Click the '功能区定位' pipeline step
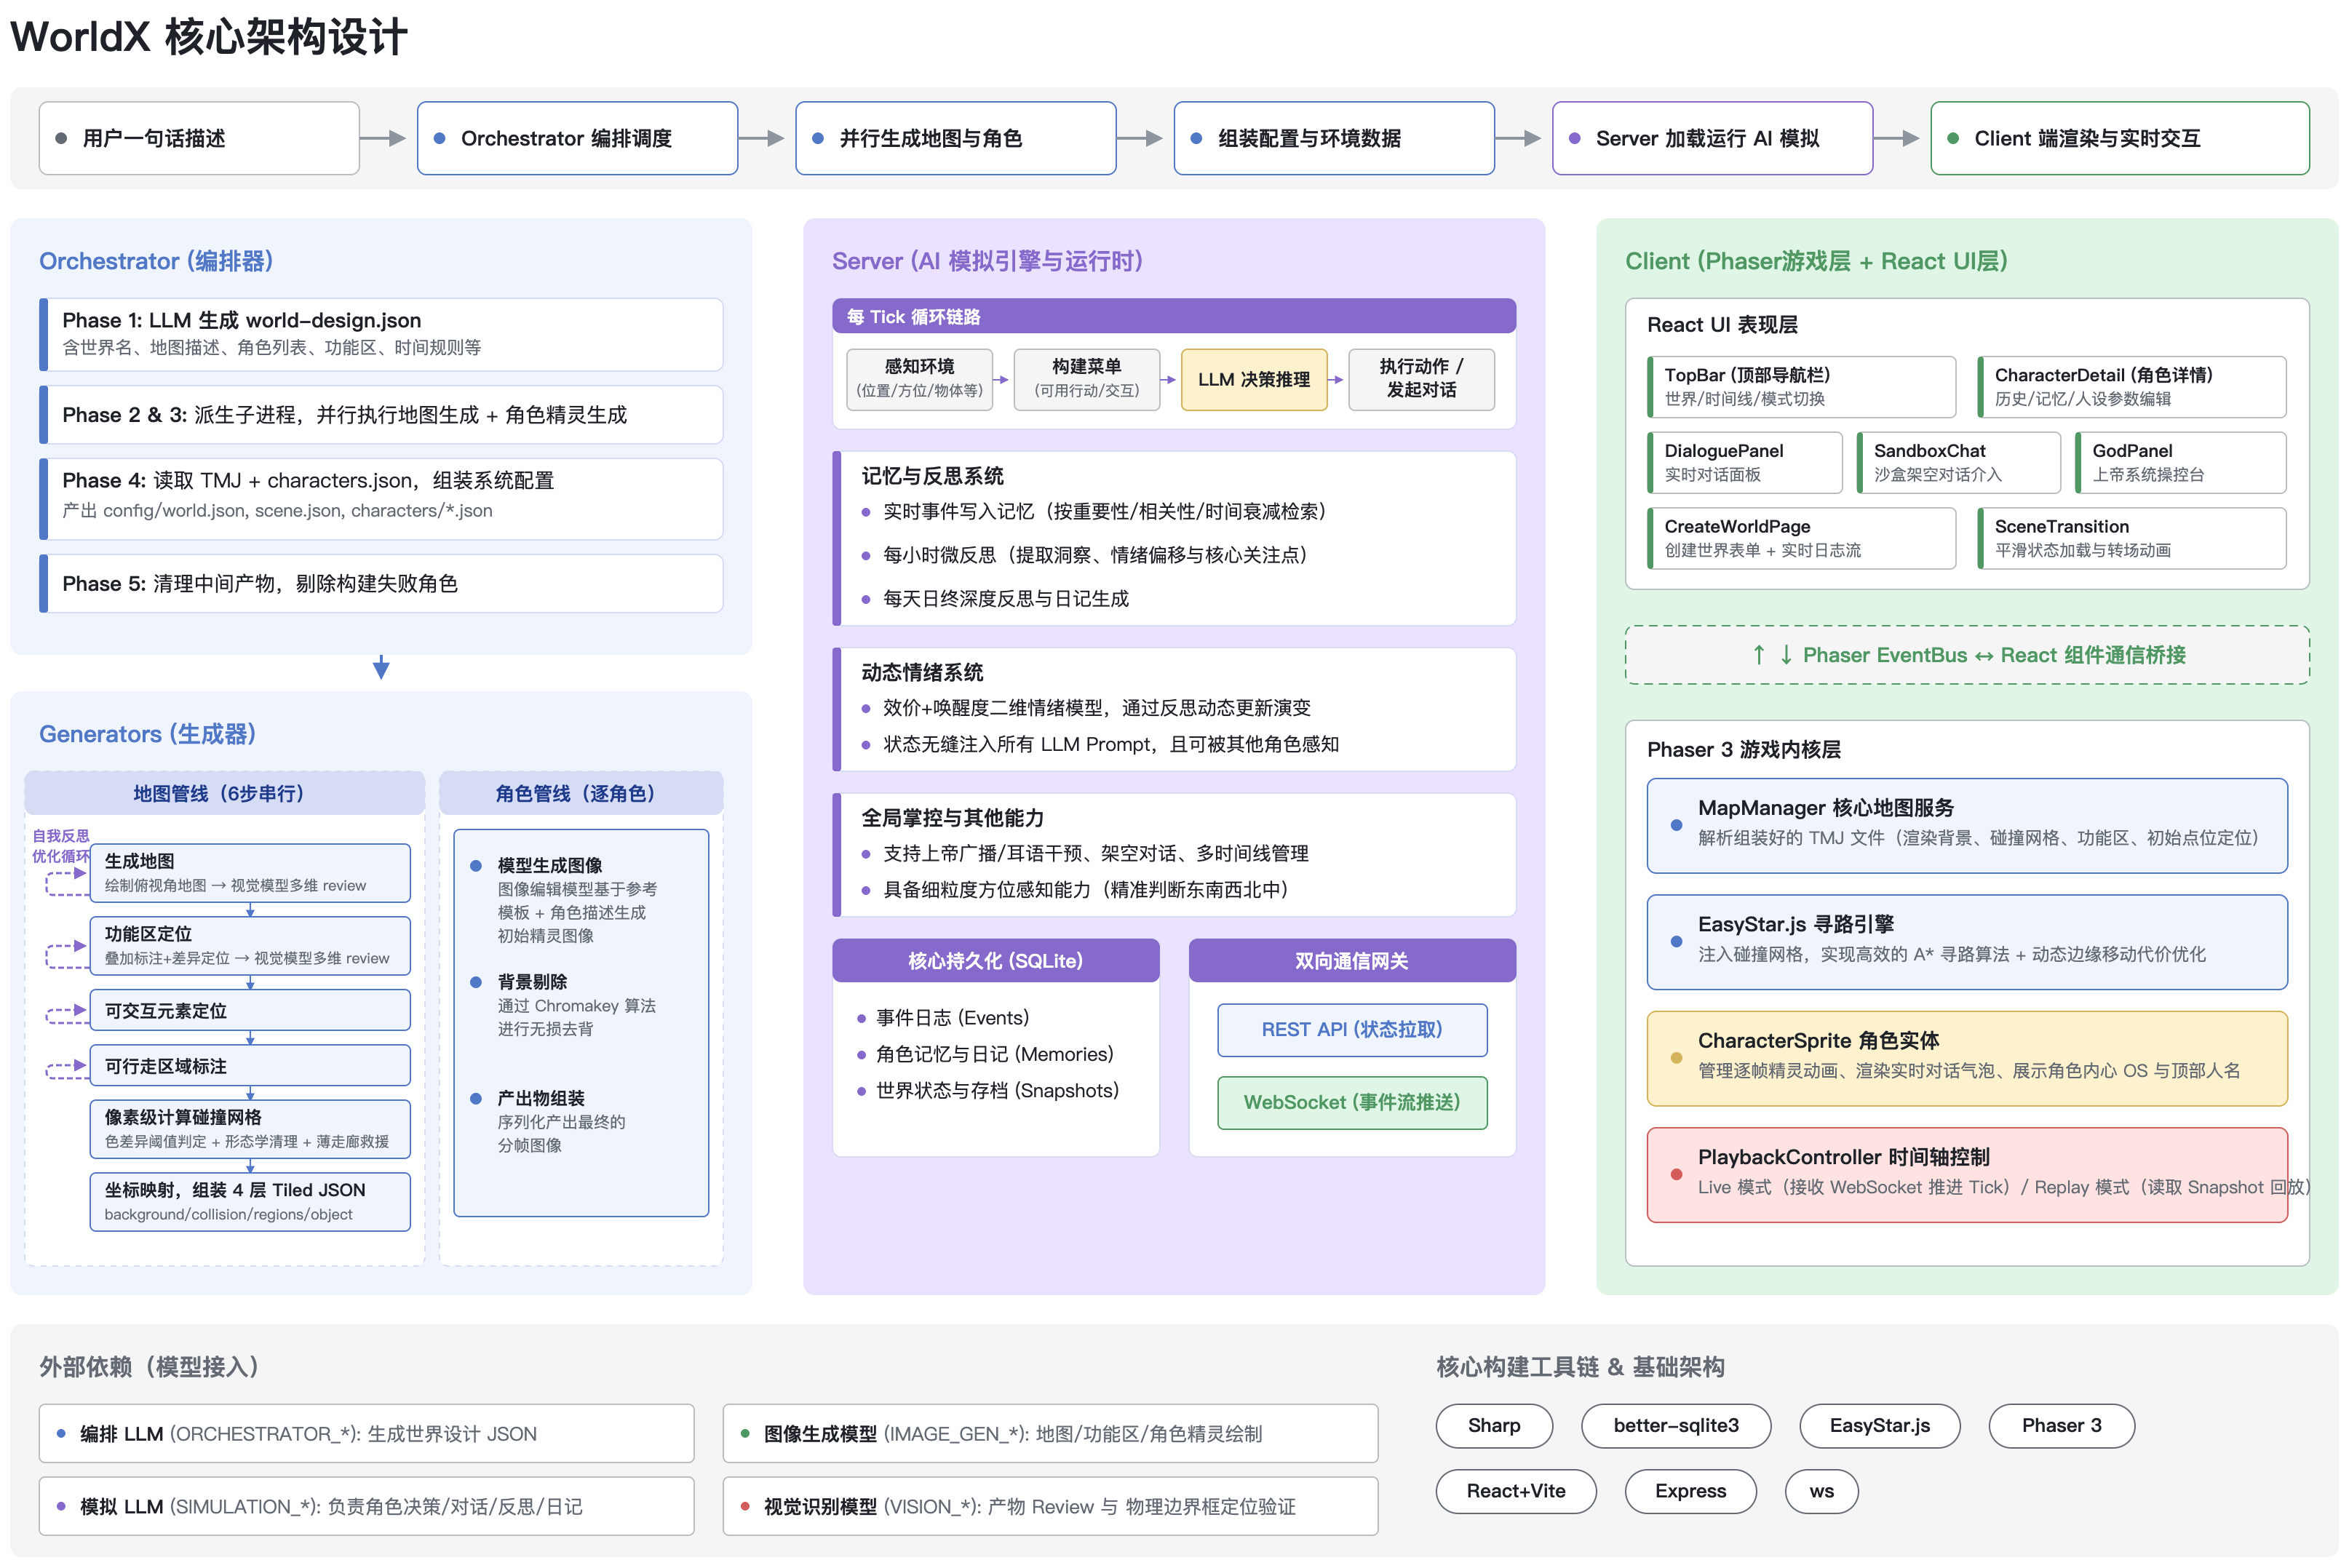2349x1568 pixels. (250, 945)
